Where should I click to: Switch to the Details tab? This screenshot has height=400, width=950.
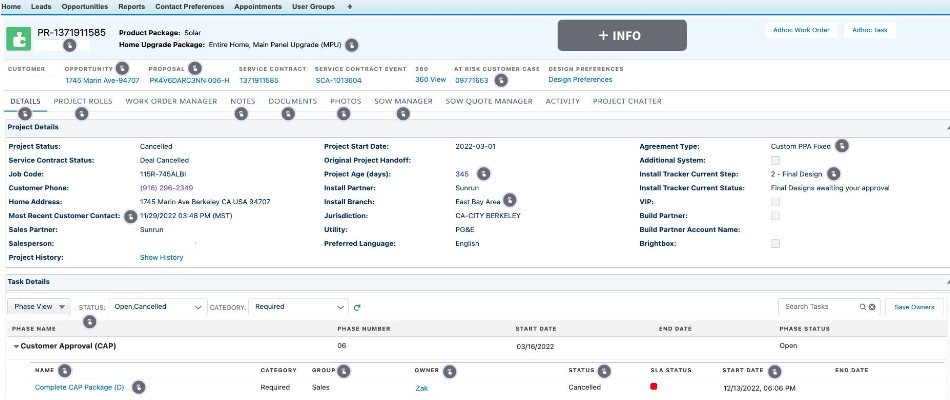[25, 101]
